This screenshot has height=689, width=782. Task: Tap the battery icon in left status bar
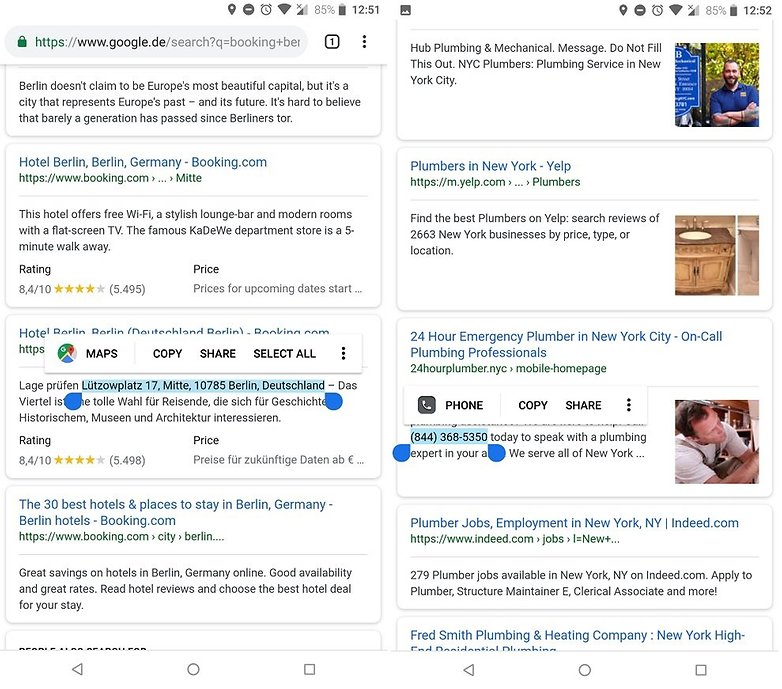tap(342, 9)
